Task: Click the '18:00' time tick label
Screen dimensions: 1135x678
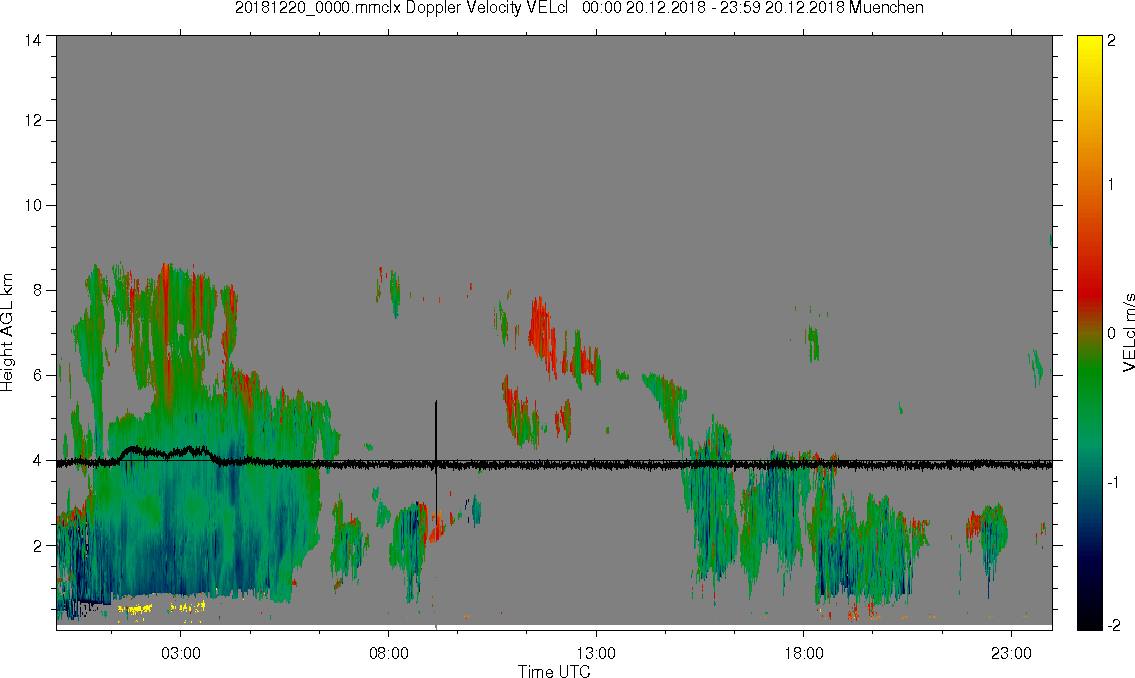Action: pyautogui.click(x=803, y=653)
